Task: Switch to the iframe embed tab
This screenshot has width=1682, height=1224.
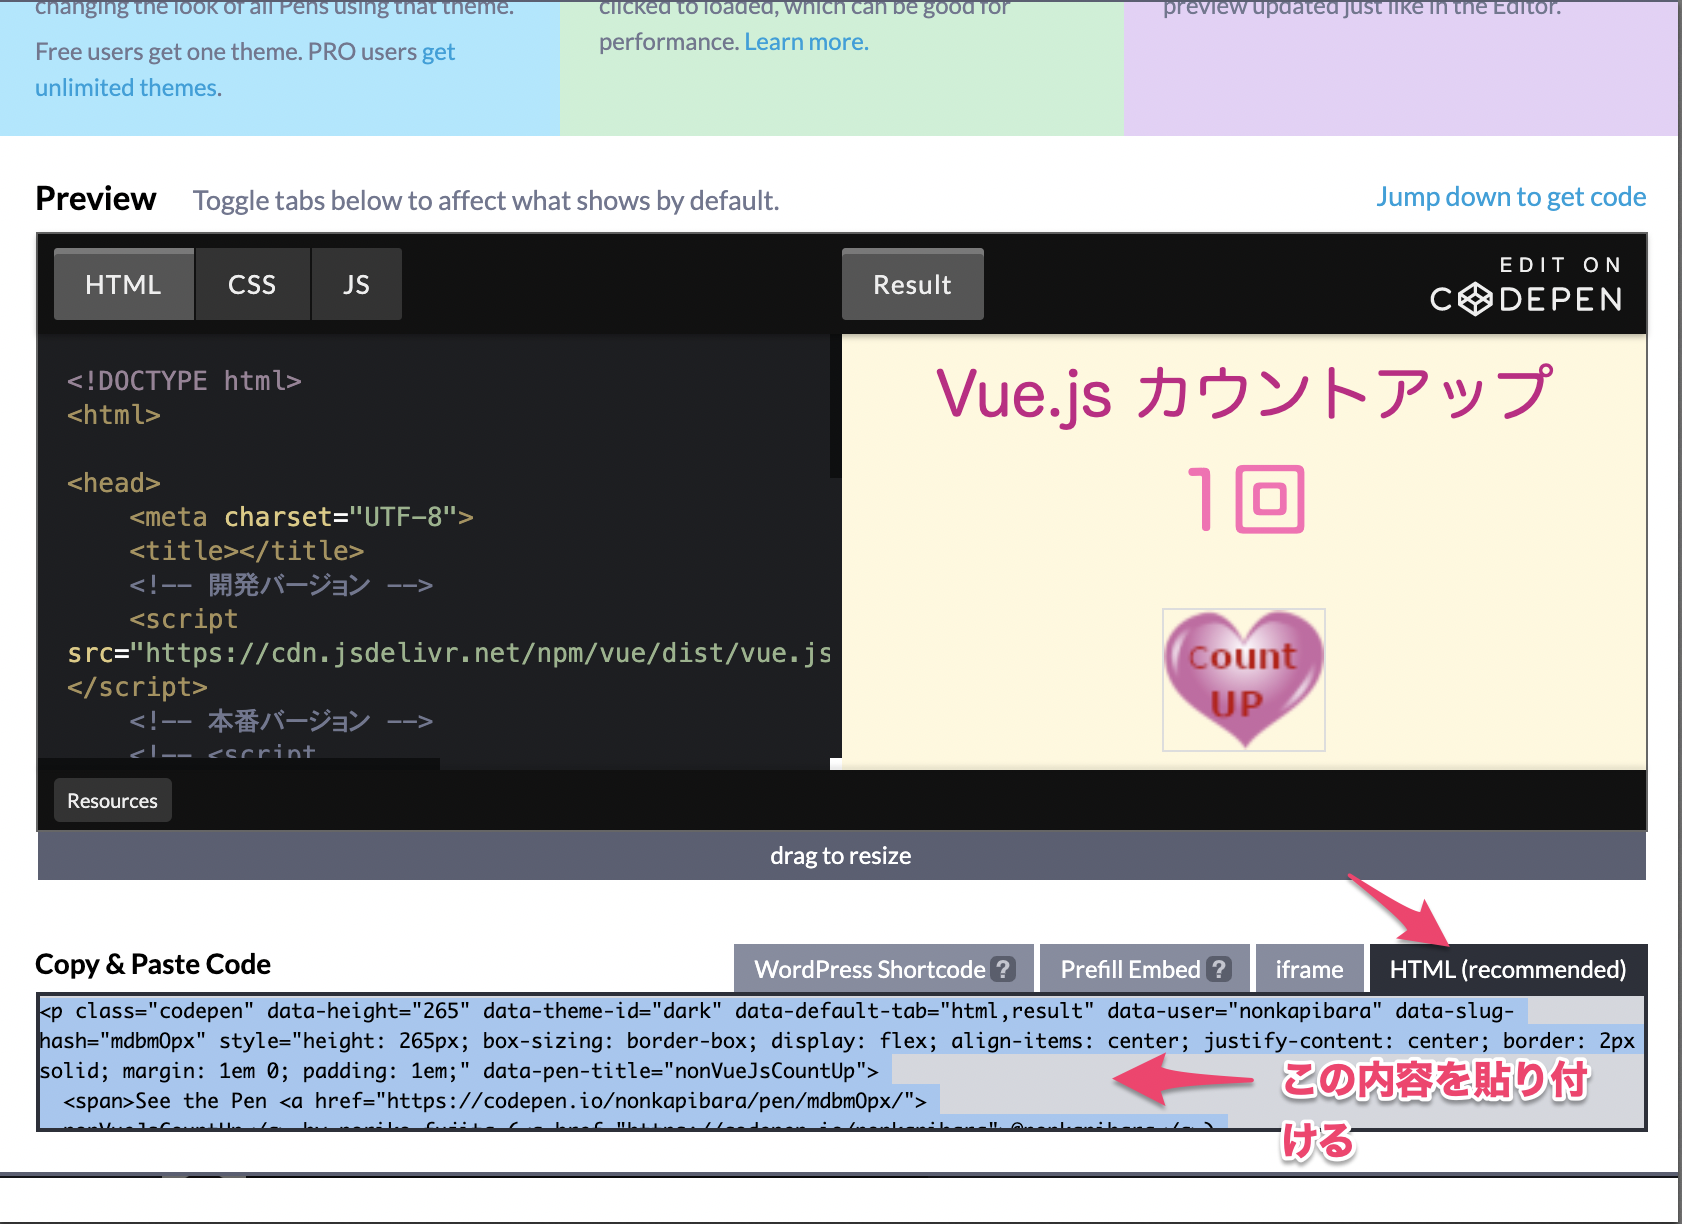Action: [x=1309, y=968]
